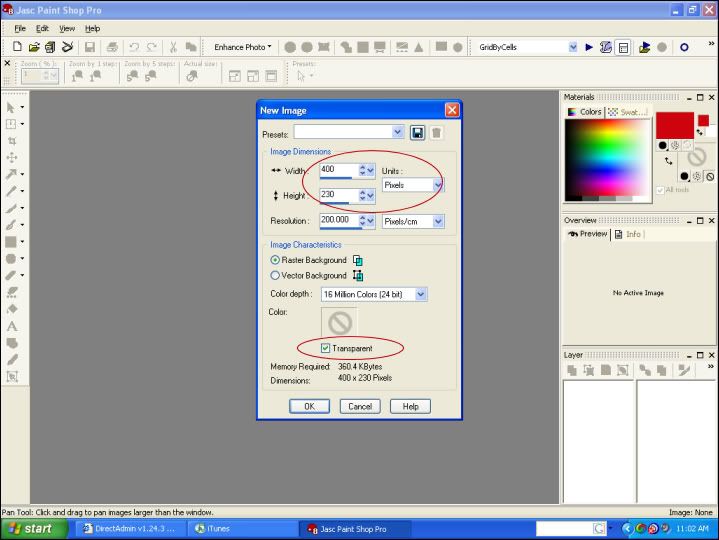719x540 pixels.
Task: Click the Width spinner up arrow
Action: click(362, 167)
